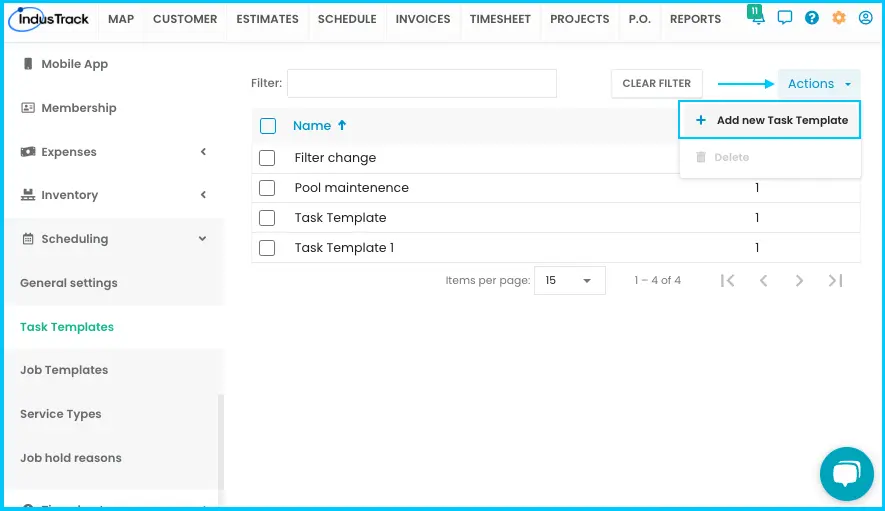
Task: Open the CUSTOMER menu
Action: 185,19
